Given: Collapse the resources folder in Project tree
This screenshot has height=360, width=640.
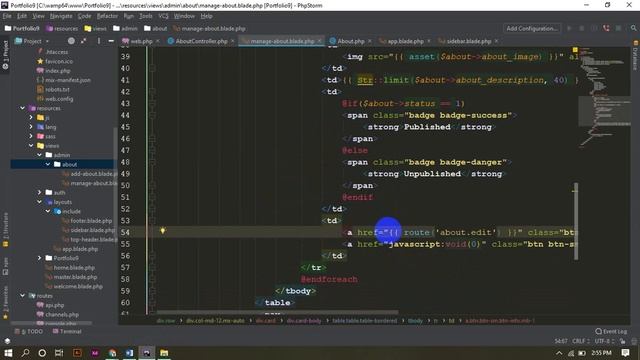Looking at the screenshot, I should 22,108.
